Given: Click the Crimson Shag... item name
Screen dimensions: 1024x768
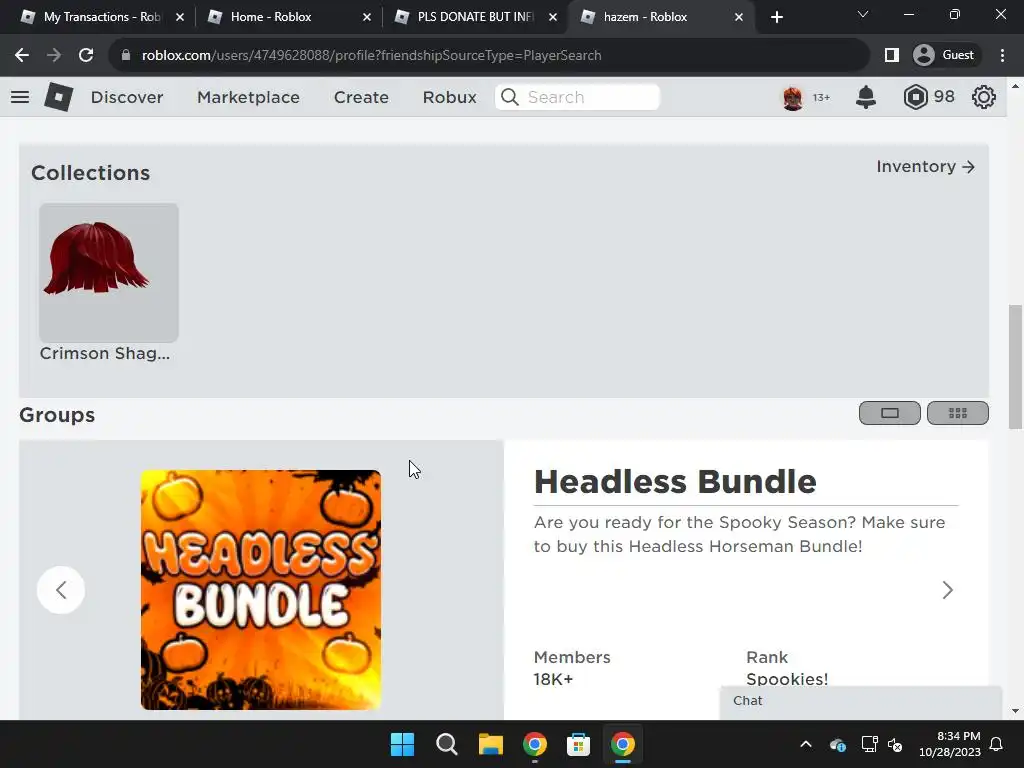Looking at the screenshot, I should (104, 353).
